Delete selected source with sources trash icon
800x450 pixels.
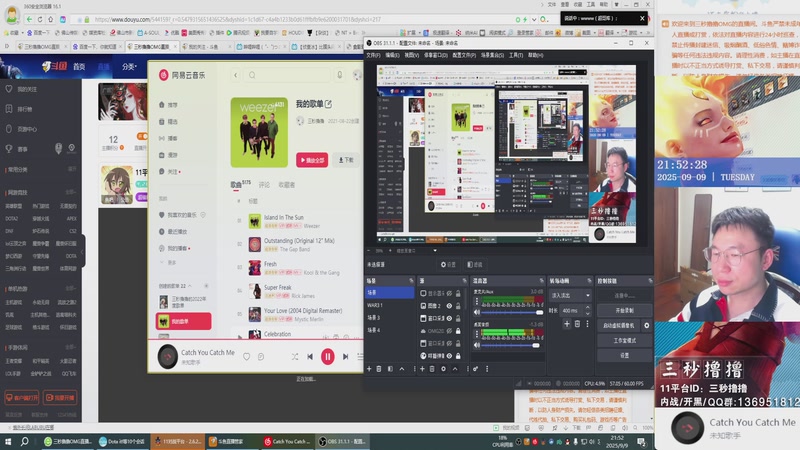coord(432,369)
